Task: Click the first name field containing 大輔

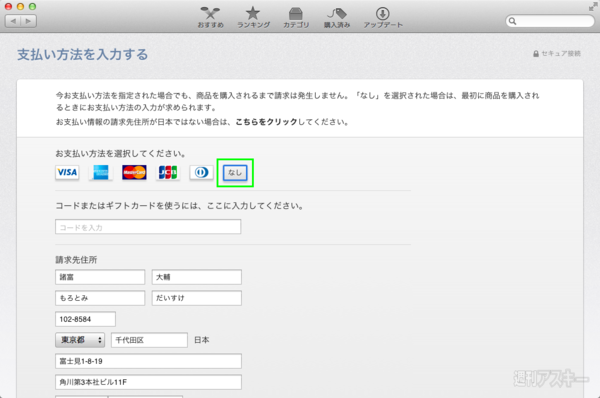Action: tap(197, 277)
